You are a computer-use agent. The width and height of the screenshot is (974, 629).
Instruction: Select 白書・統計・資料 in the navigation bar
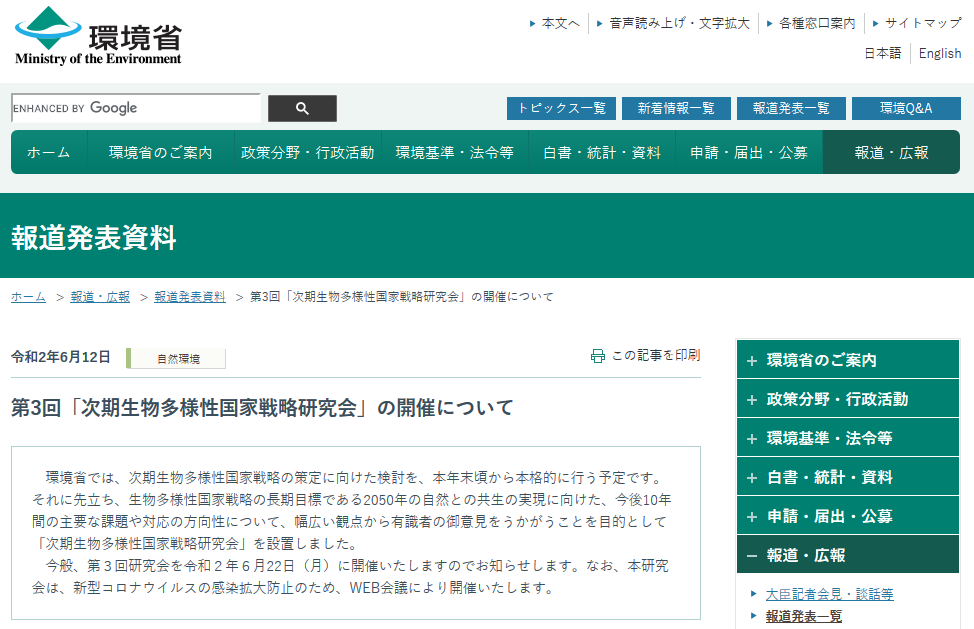click(601, 153)
